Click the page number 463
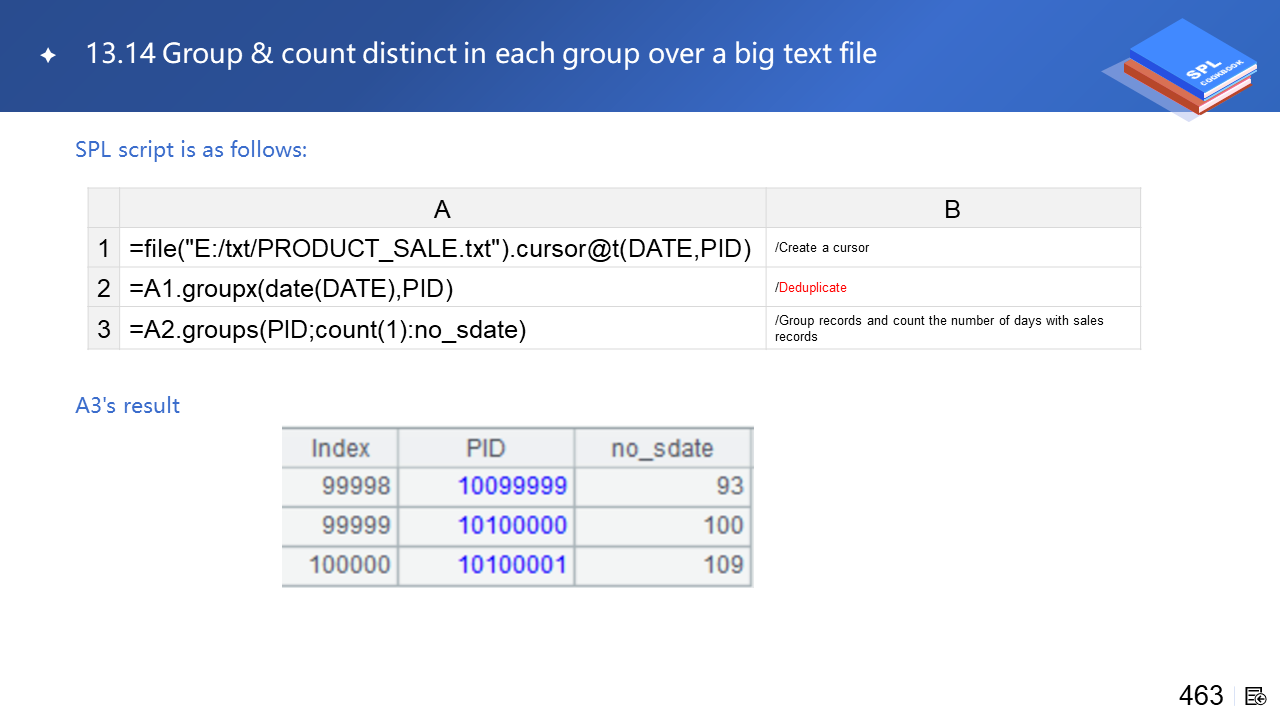The height and width of the screenshot is (720, 1280). tap(1201, 696)
